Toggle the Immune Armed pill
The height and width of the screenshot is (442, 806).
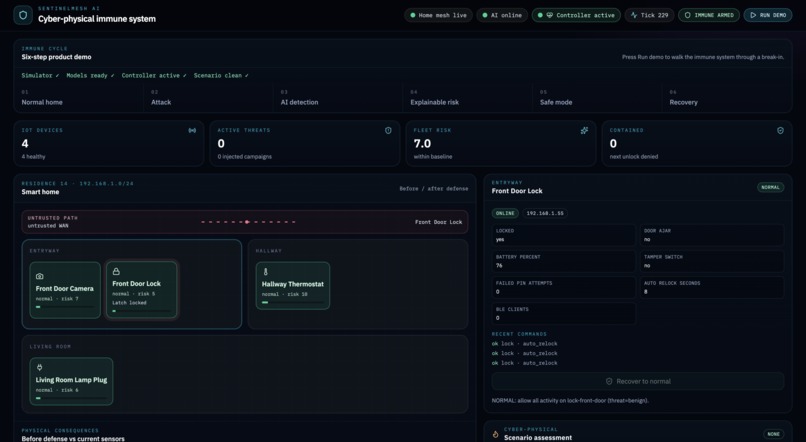pyautogui.click(x=709, y=15)
